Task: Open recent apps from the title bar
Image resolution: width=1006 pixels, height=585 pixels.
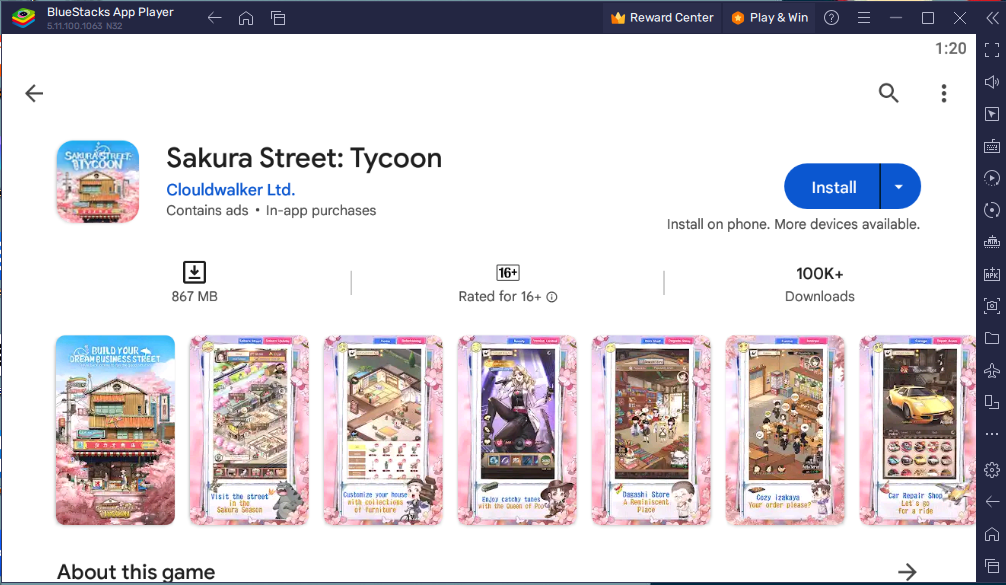Action: [x=278, y=18]
